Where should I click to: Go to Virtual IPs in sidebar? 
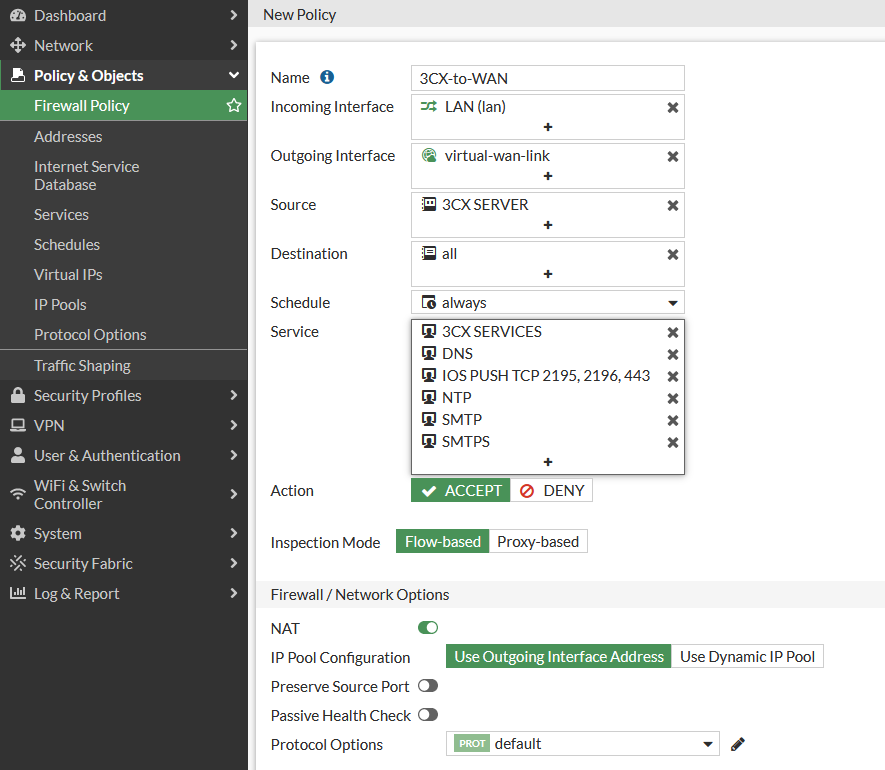pos(68,275)
